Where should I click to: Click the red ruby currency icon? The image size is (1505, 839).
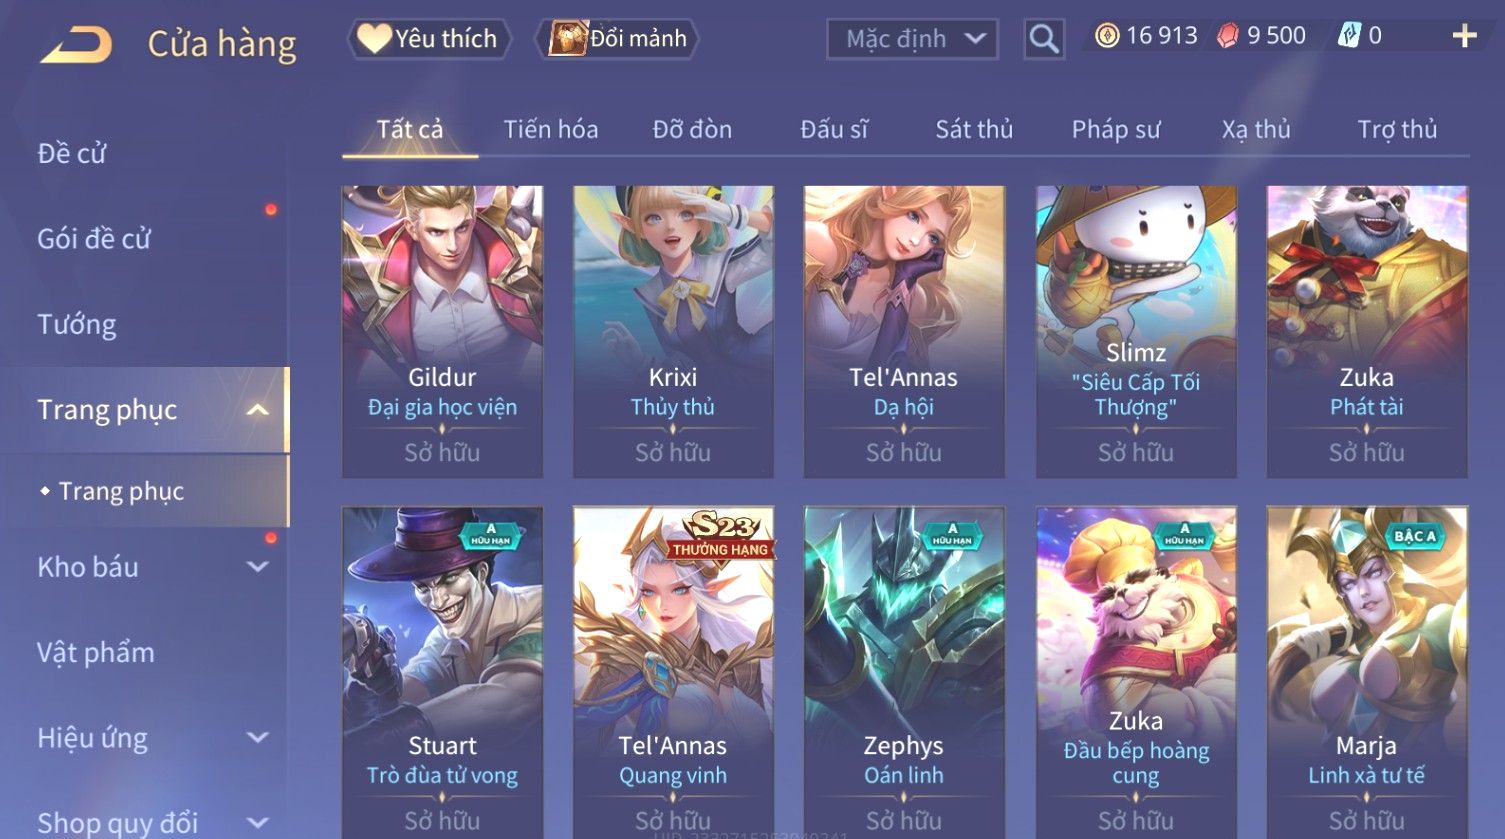coord(1228,36)
